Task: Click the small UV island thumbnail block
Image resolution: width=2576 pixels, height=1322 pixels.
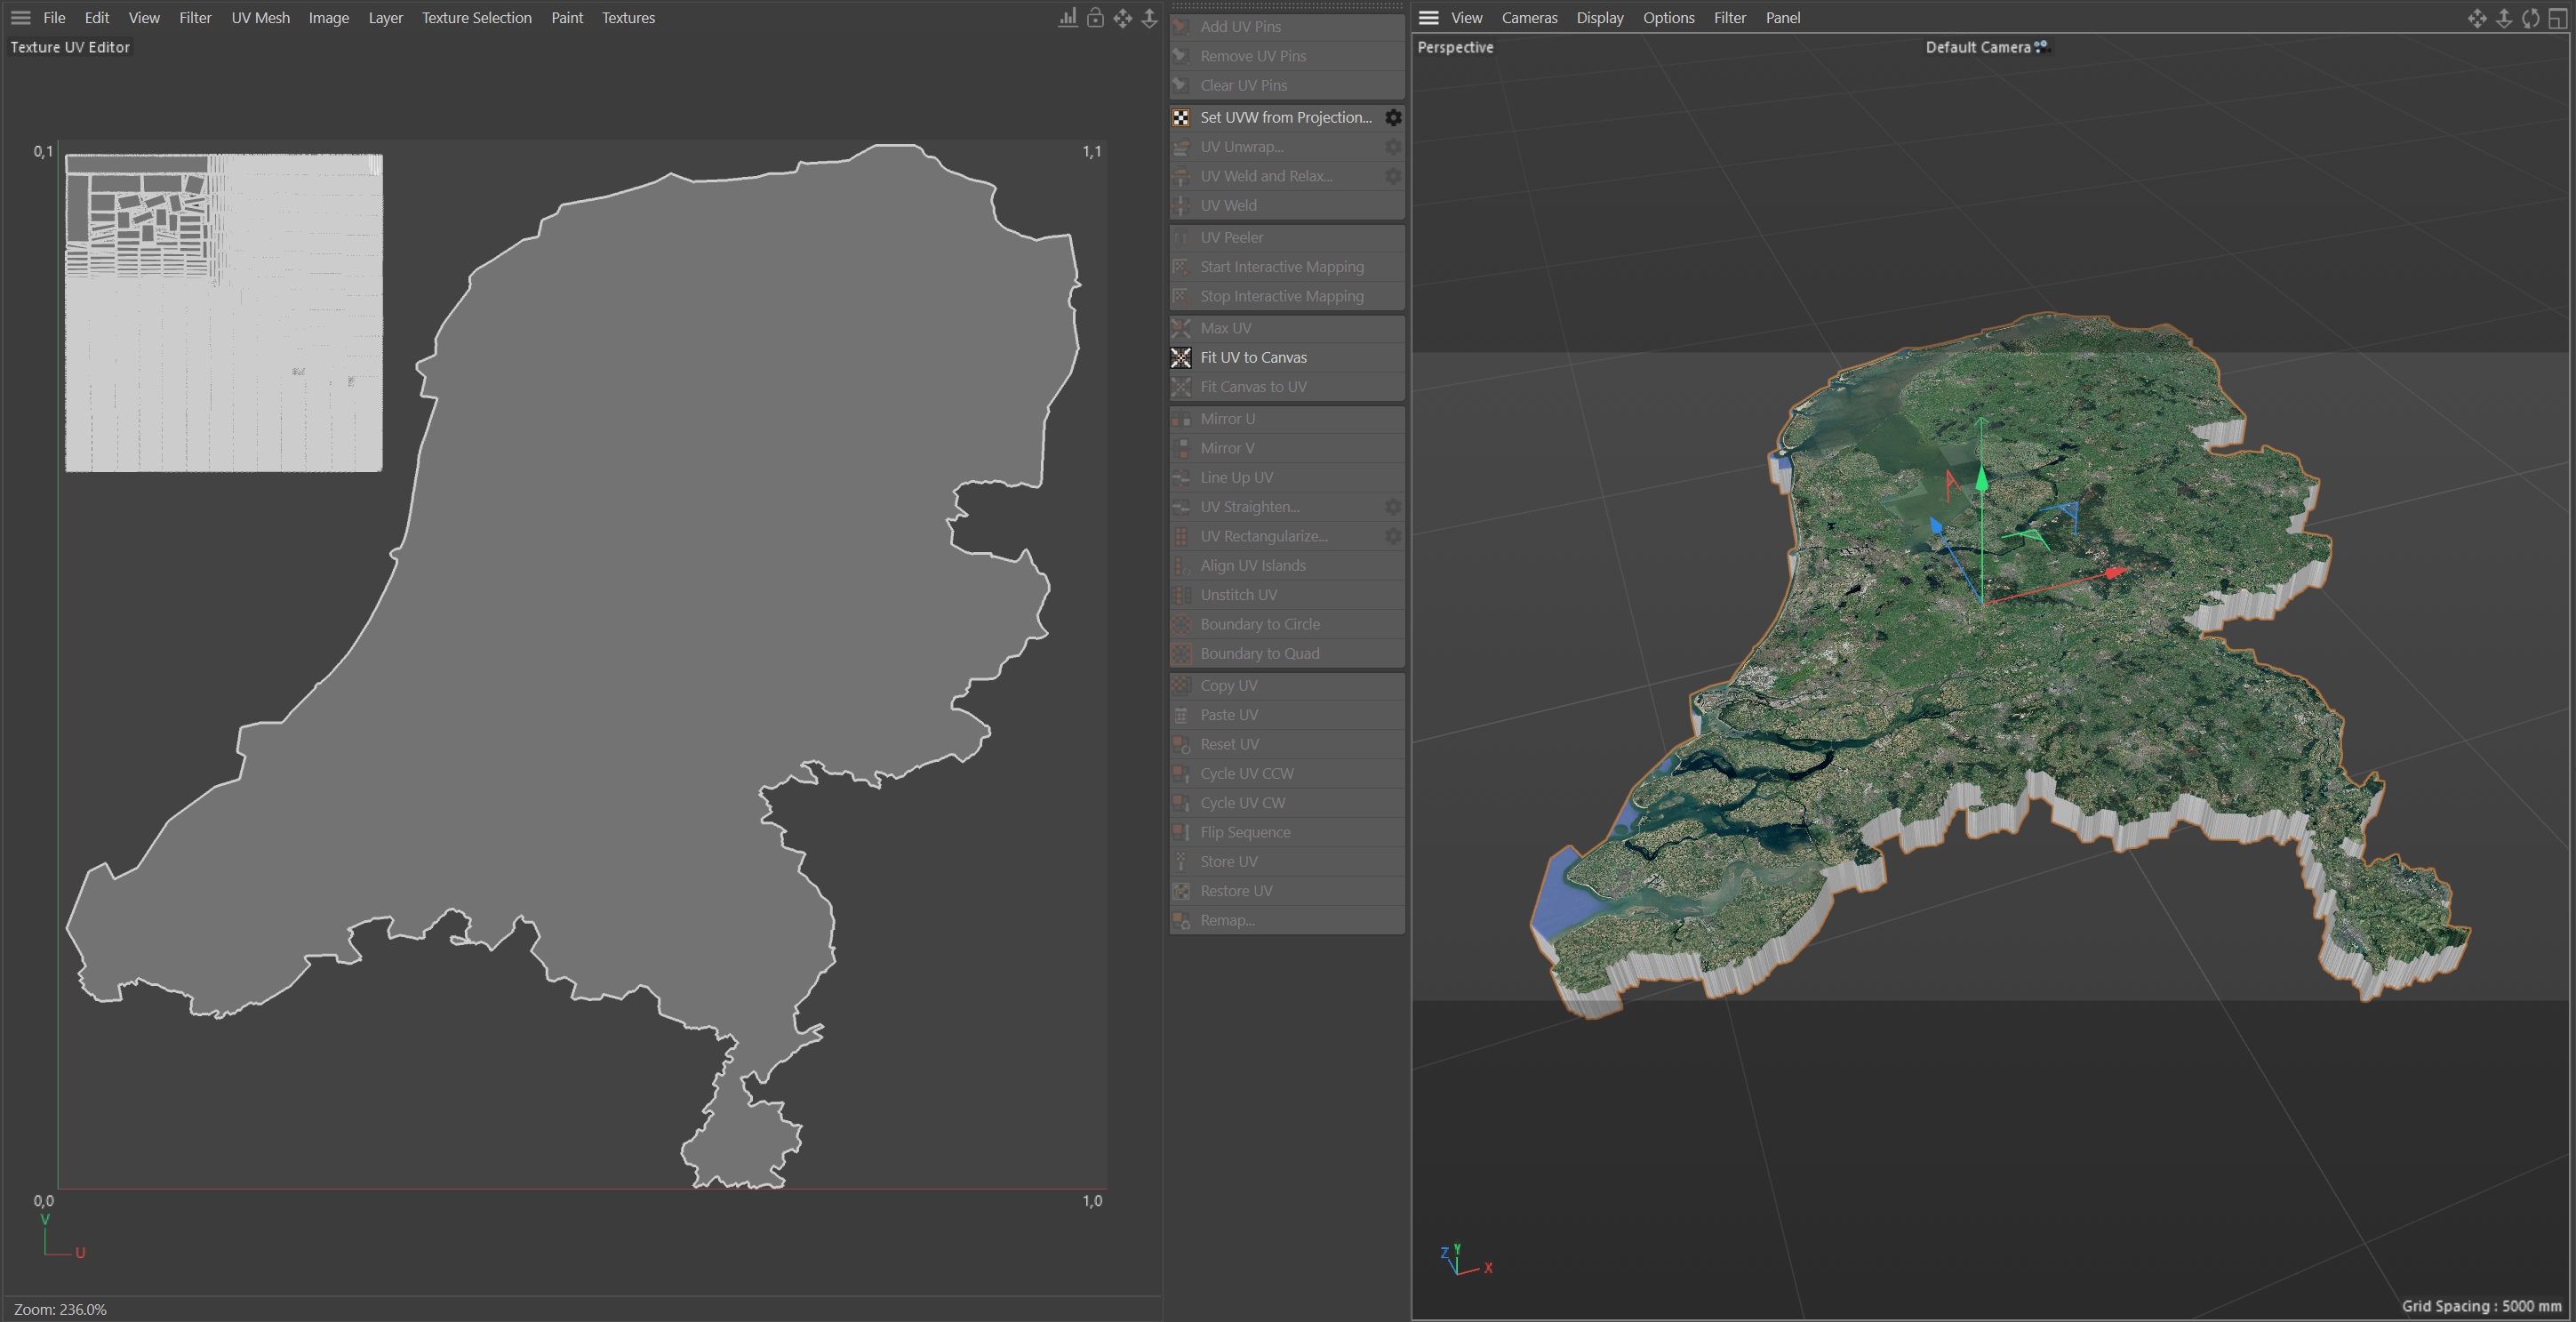Action: (223, 312)
